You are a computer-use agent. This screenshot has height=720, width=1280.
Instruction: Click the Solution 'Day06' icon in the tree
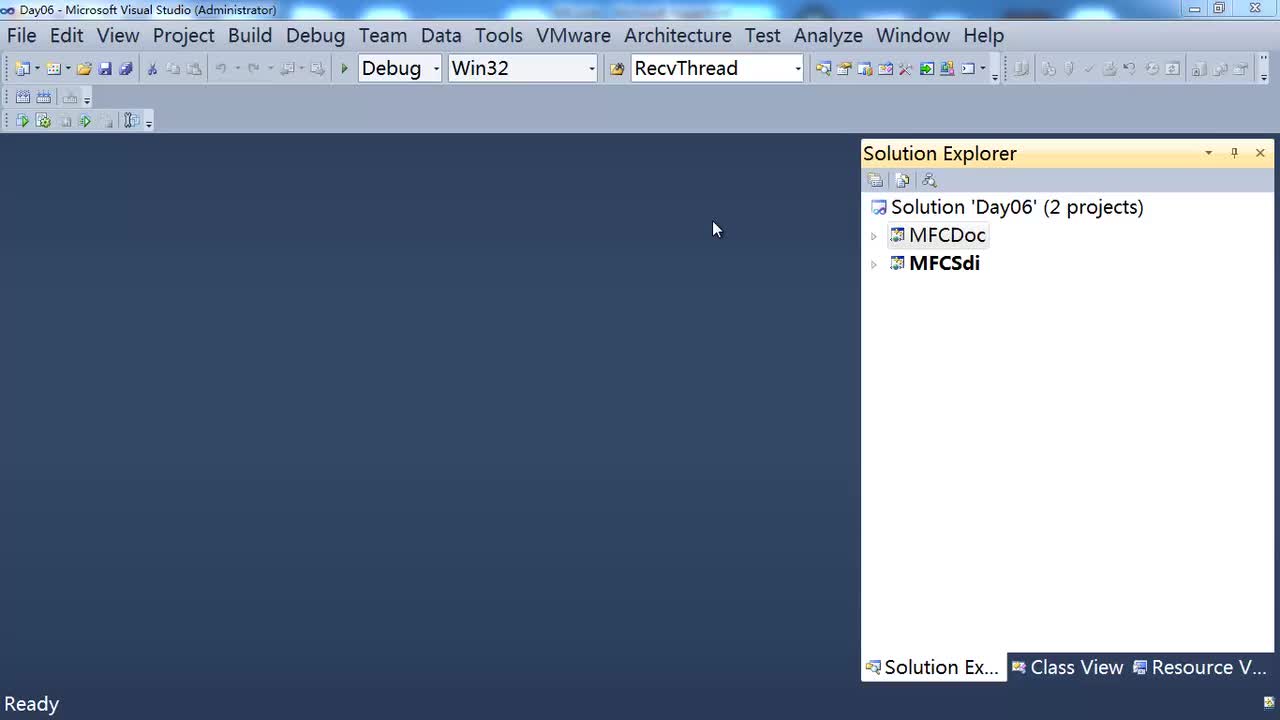879,208
